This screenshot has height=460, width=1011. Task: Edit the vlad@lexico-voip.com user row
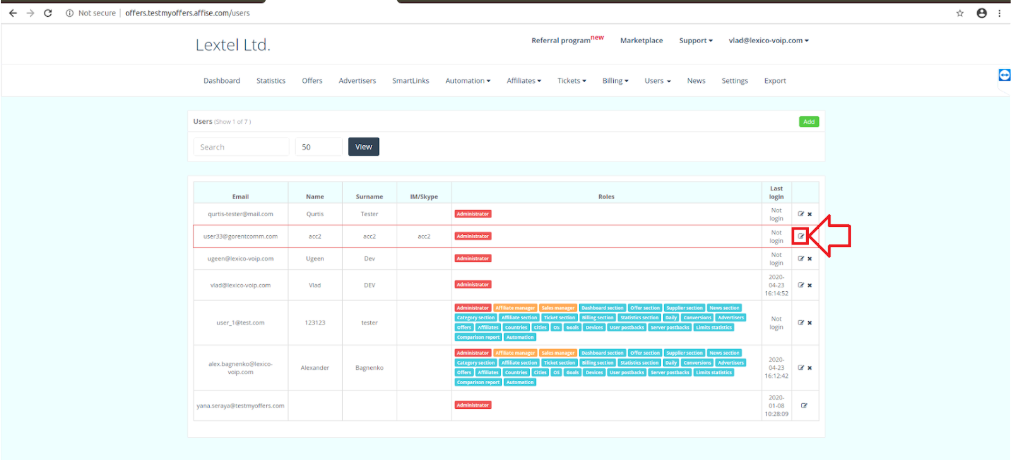click(801, 285)
